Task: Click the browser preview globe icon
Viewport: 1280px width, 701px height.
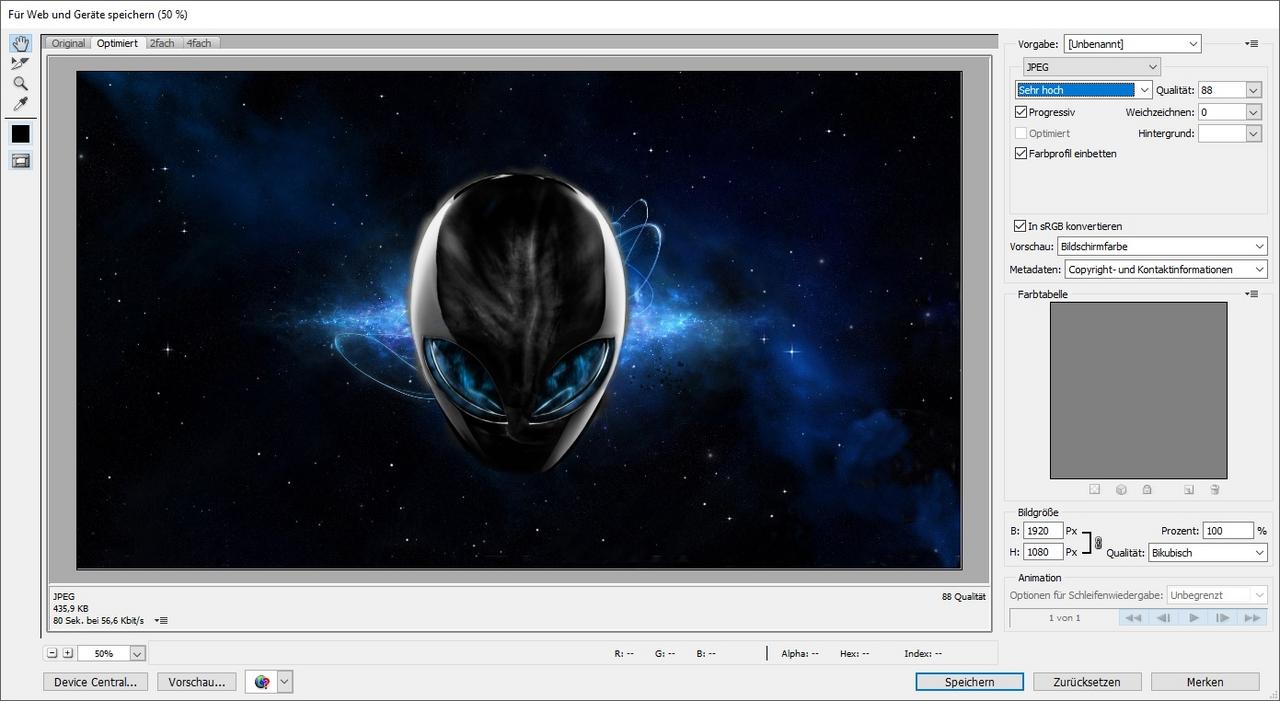Action: click(262, 682)
